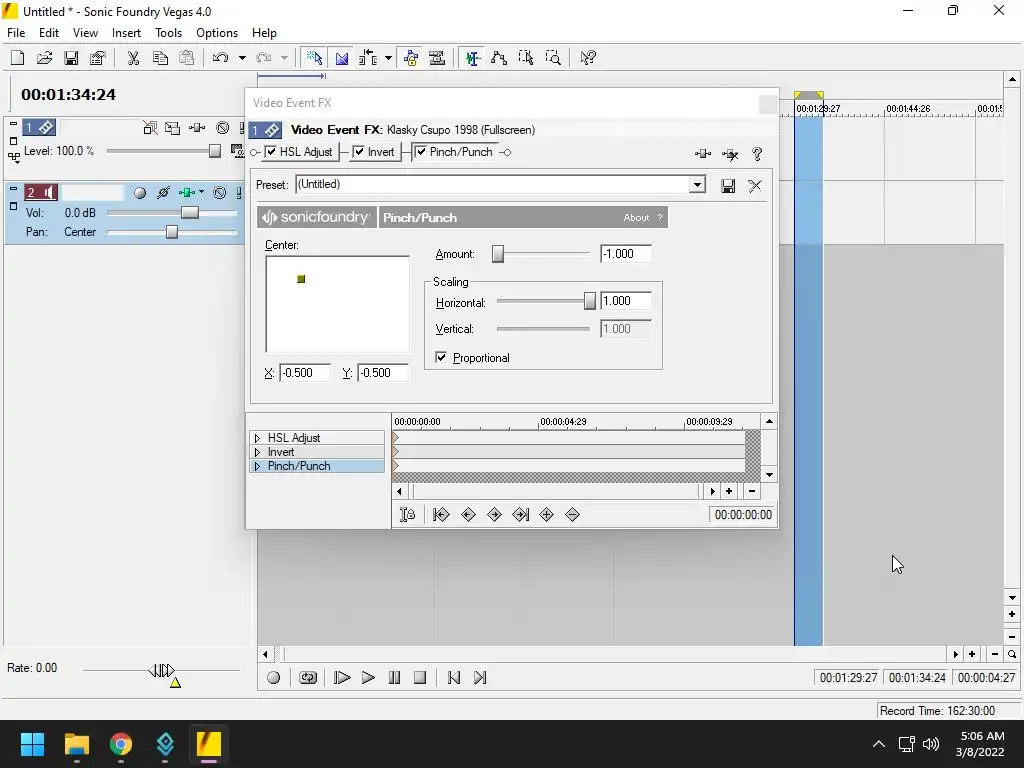Open the Options menu

[x=217, y=33]
